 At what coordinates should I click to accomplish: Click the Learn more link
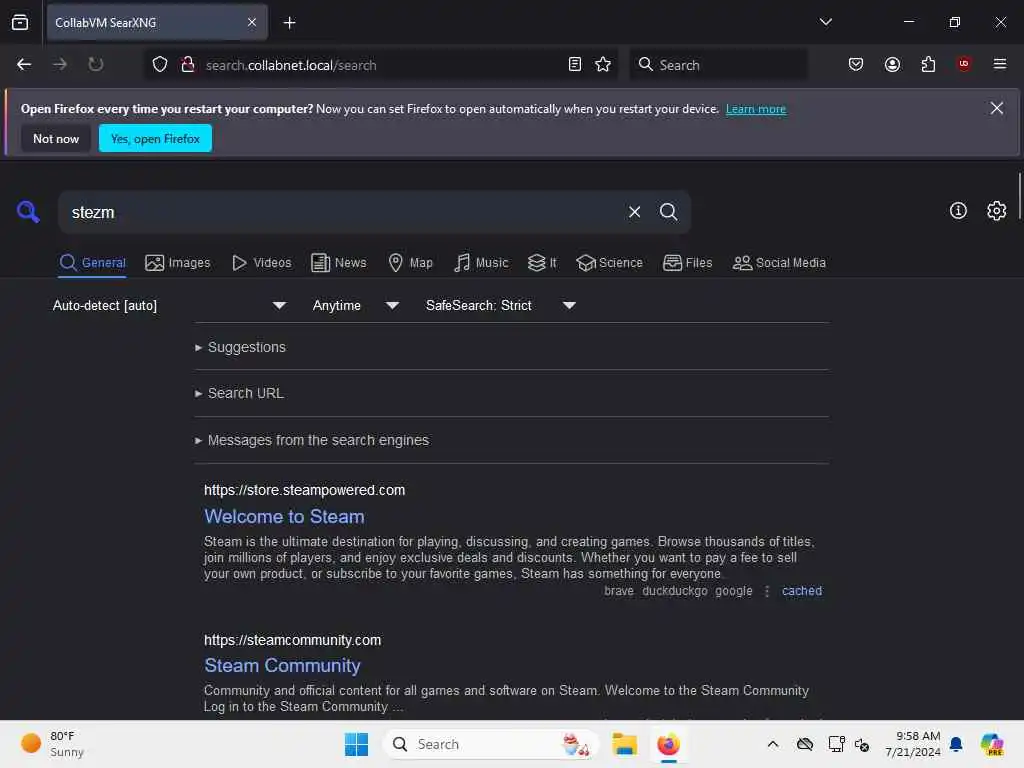click(756, 109)
